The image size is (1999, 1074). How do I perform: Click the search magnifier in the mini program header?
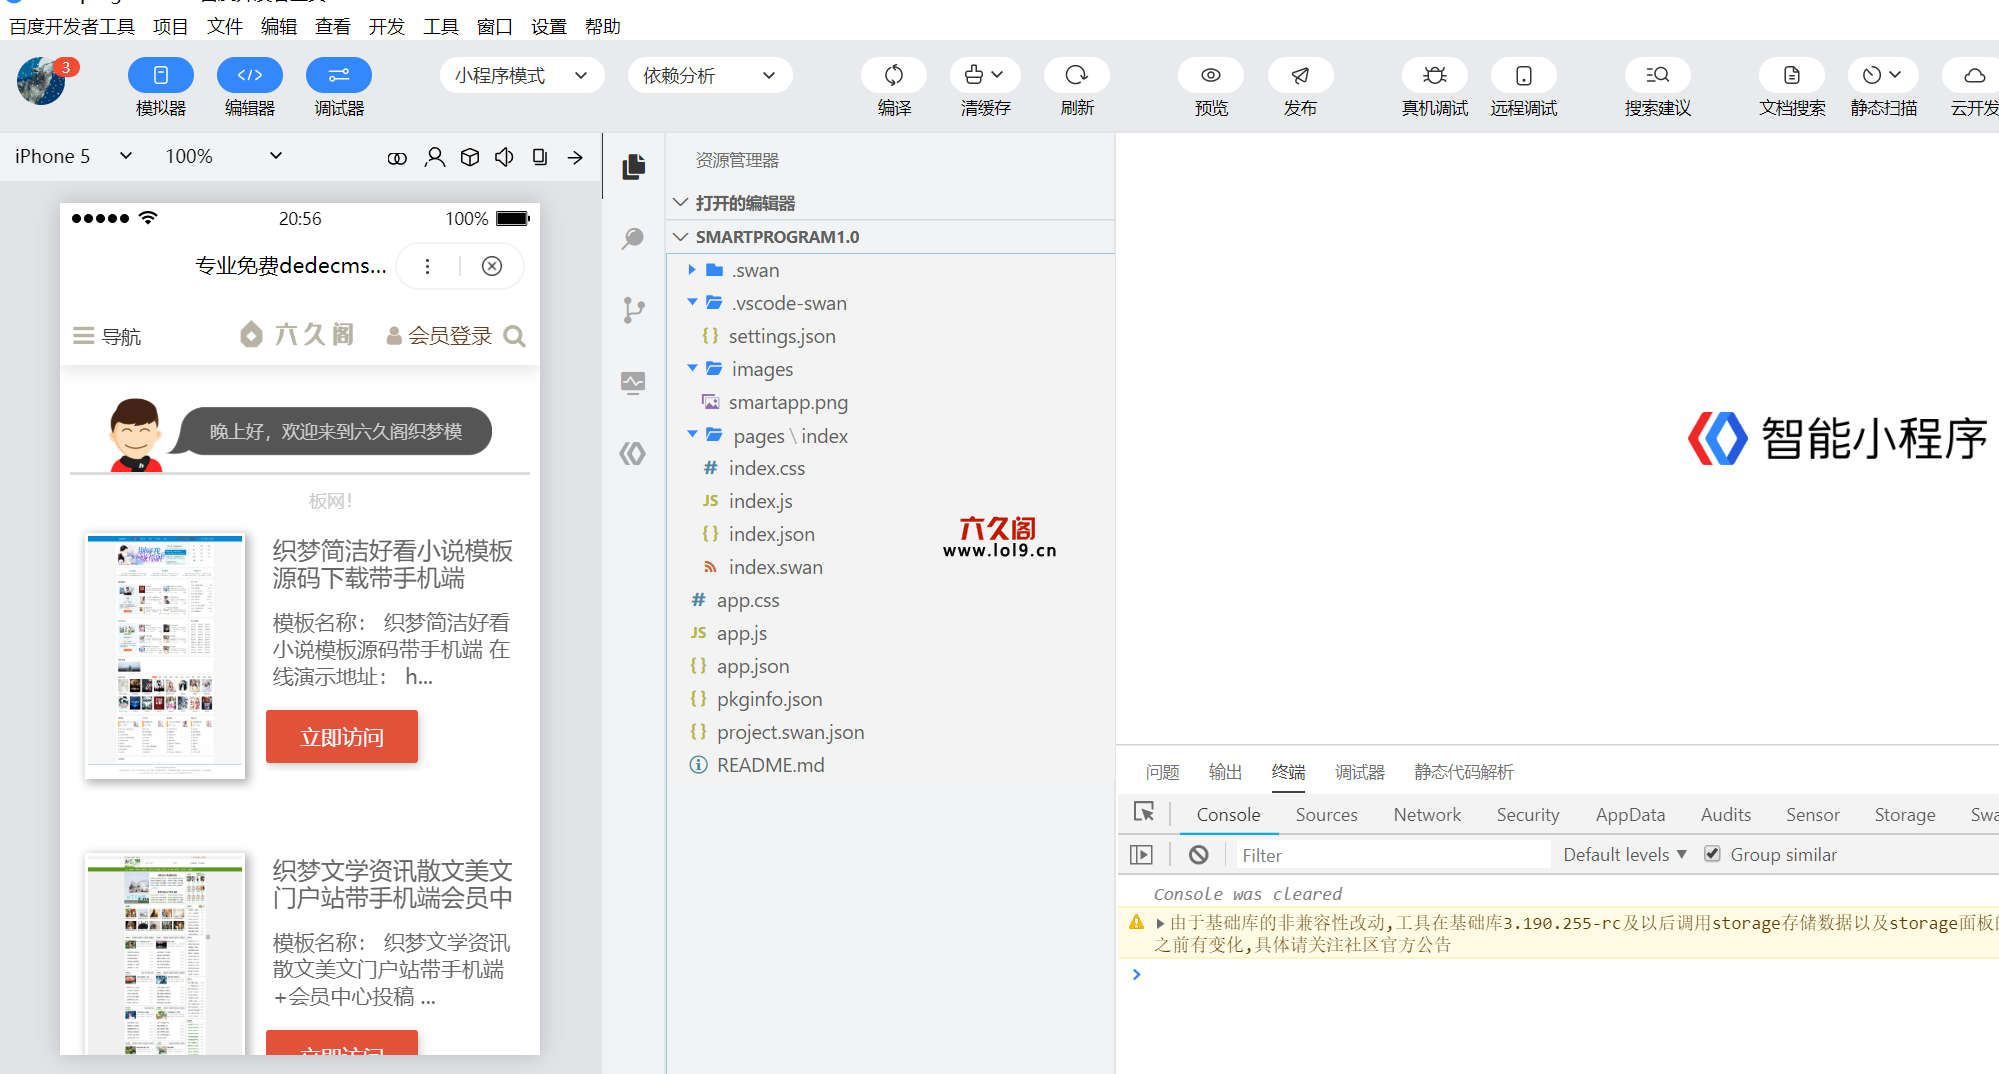(x=515, y=336)
